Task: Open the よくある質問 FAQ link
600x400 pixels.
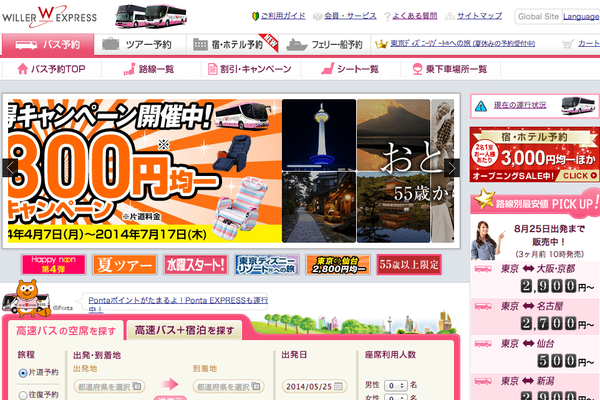Action: pyautogui.click(x=414, y=16)
